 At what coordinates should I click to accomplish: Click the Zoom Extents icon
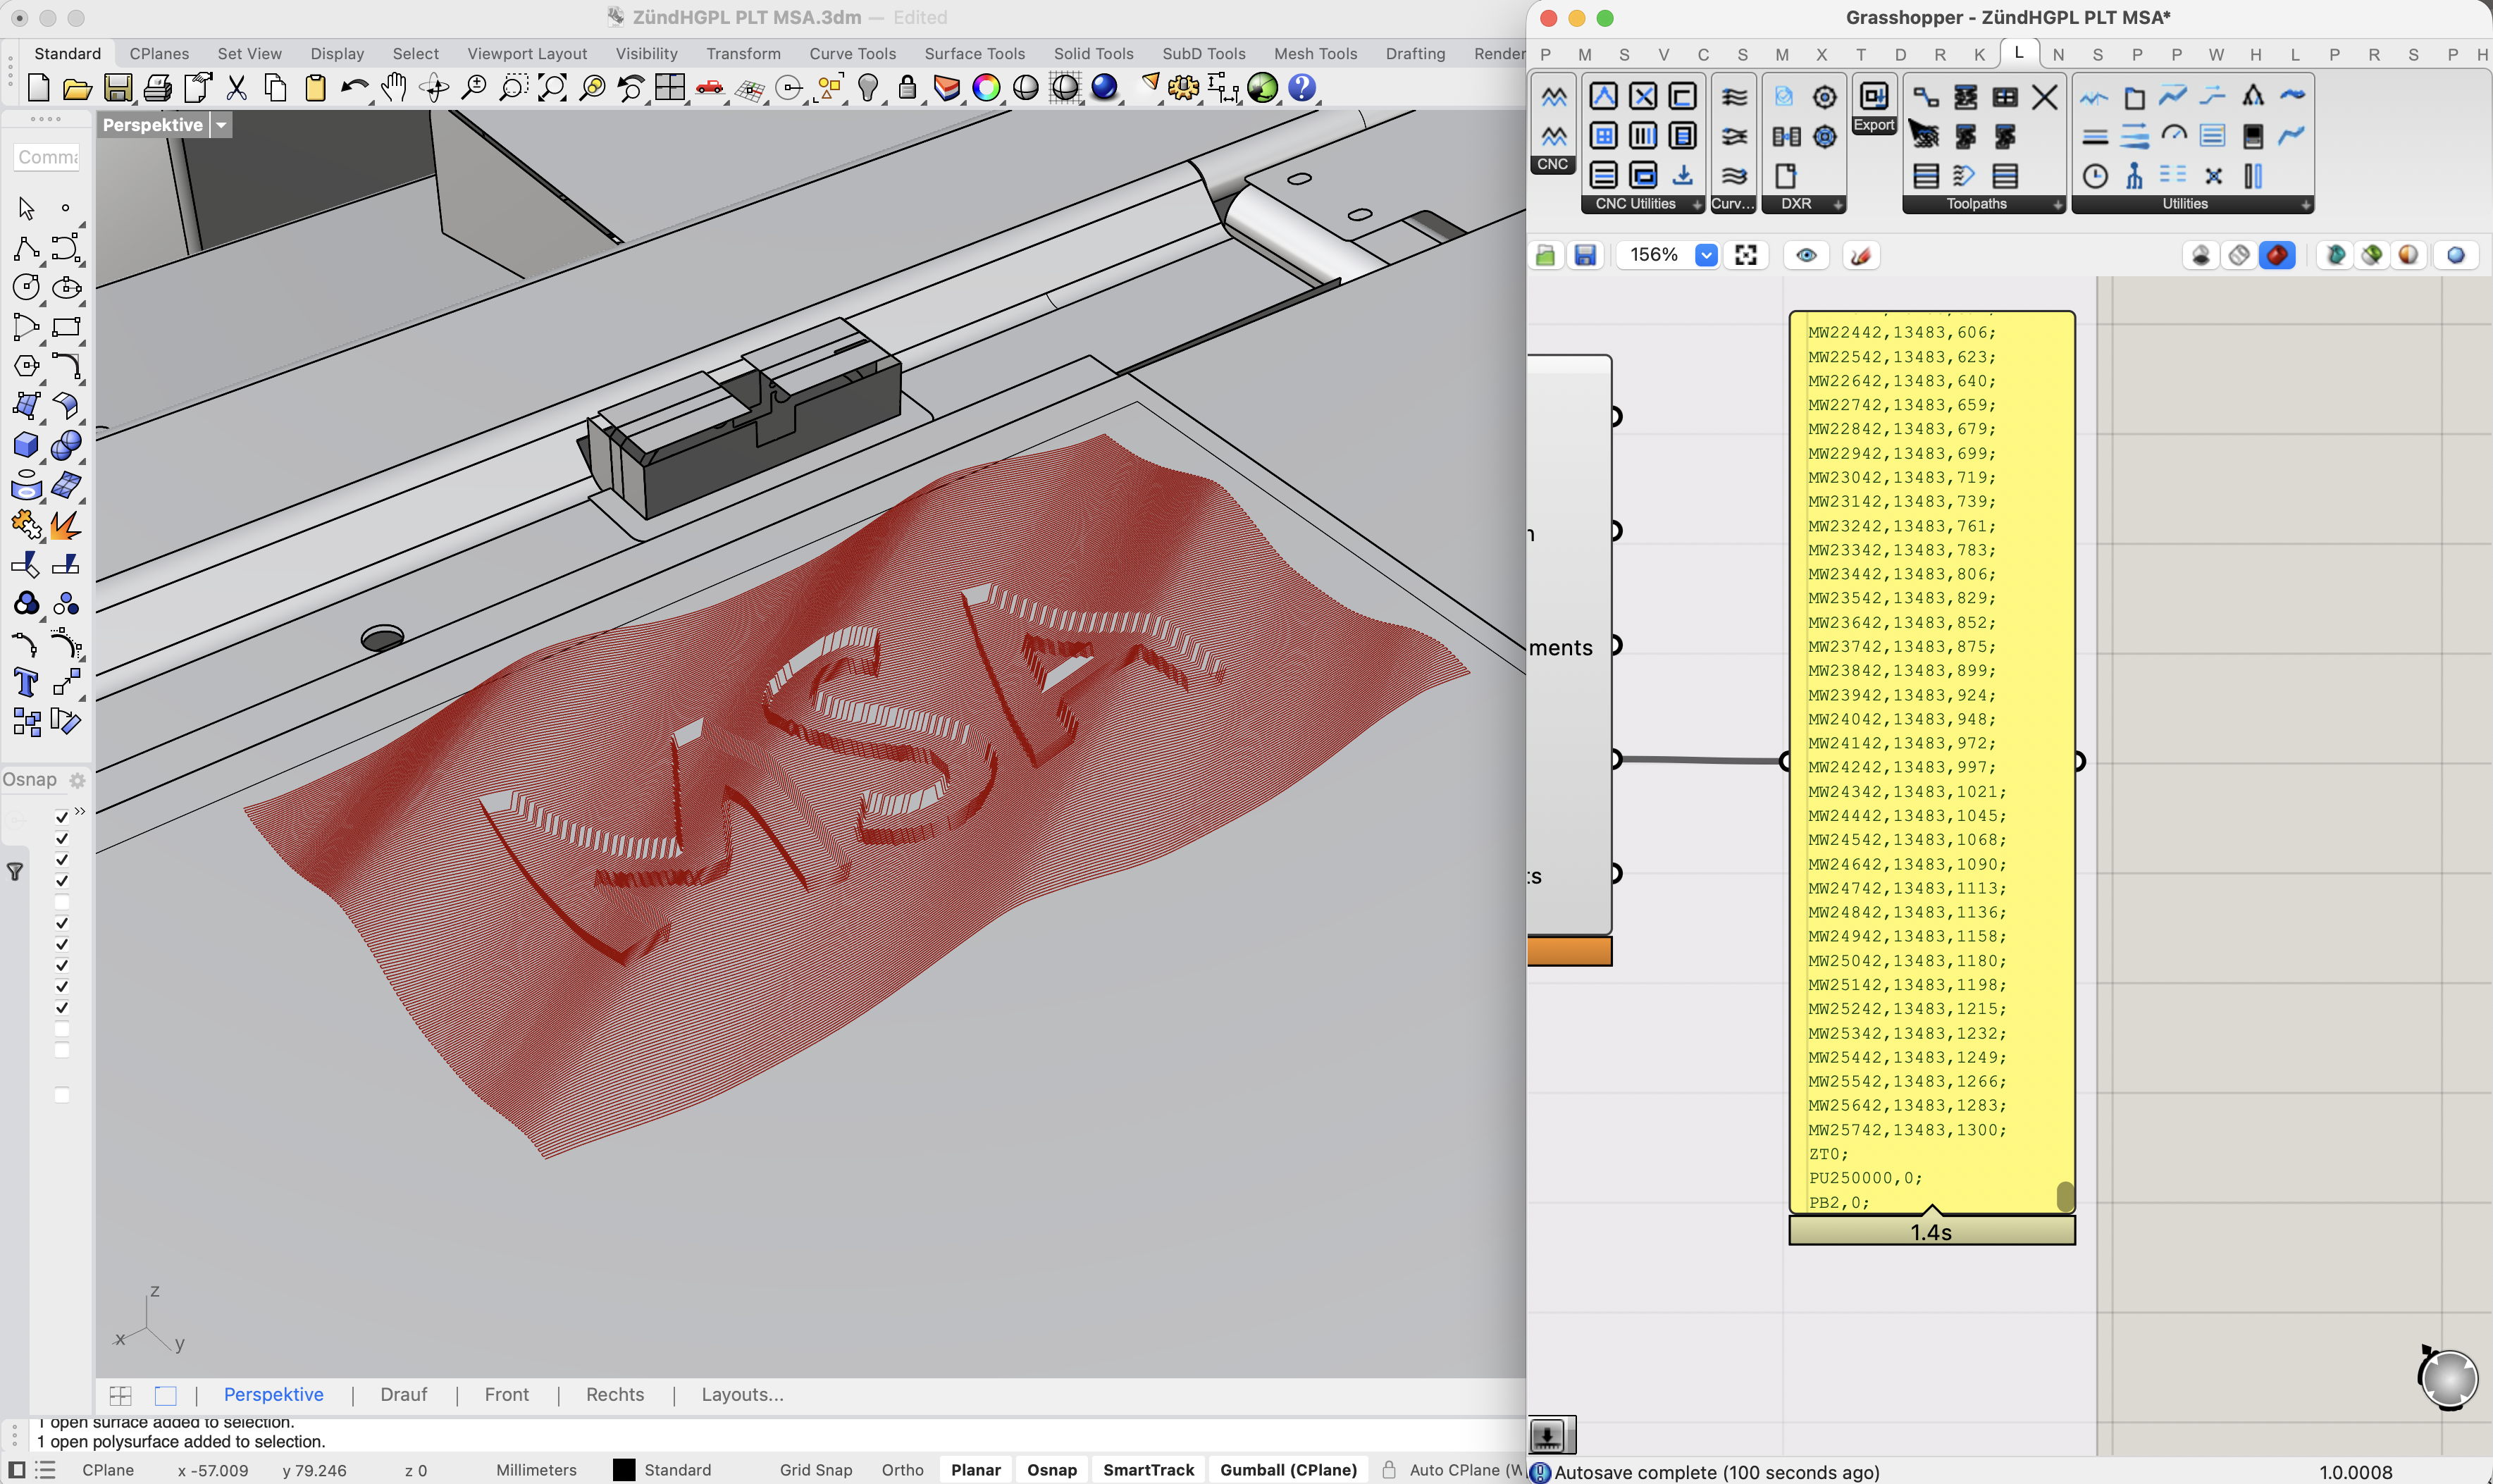pos(552,89)
